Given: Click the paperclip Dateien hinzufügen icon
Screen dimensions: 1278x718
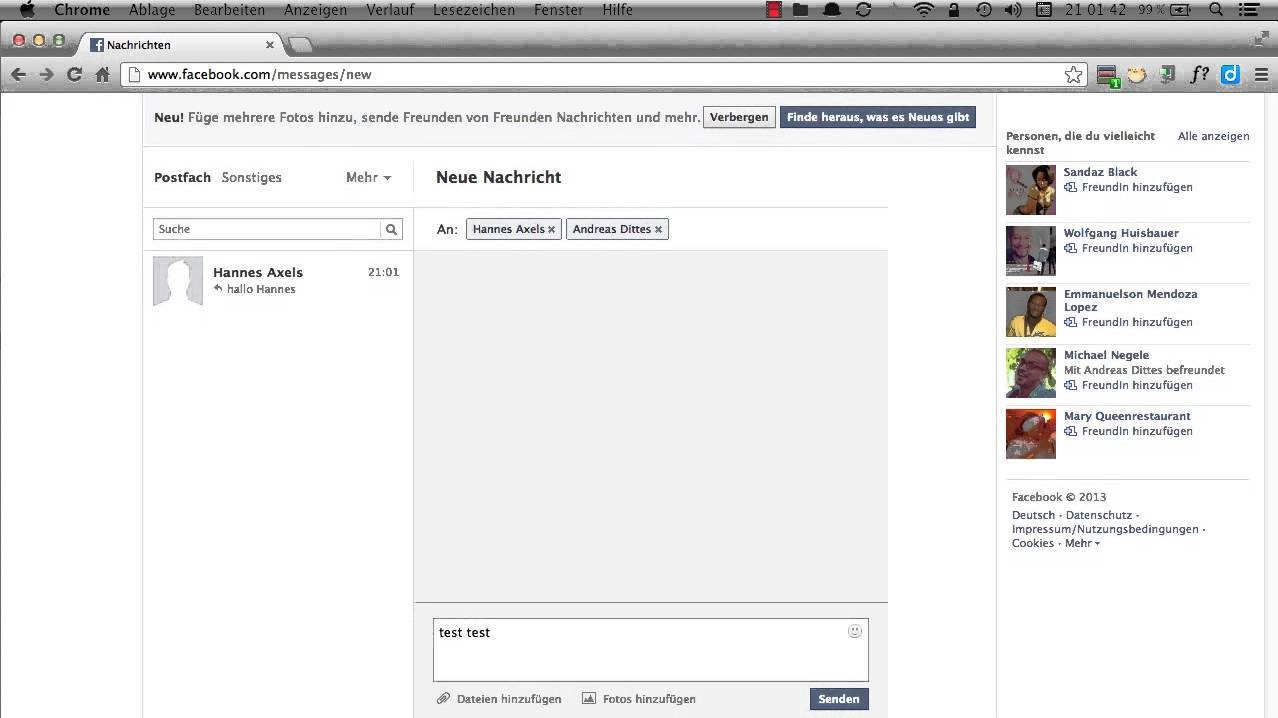Looking at the screenshot, I should point(443,699).
